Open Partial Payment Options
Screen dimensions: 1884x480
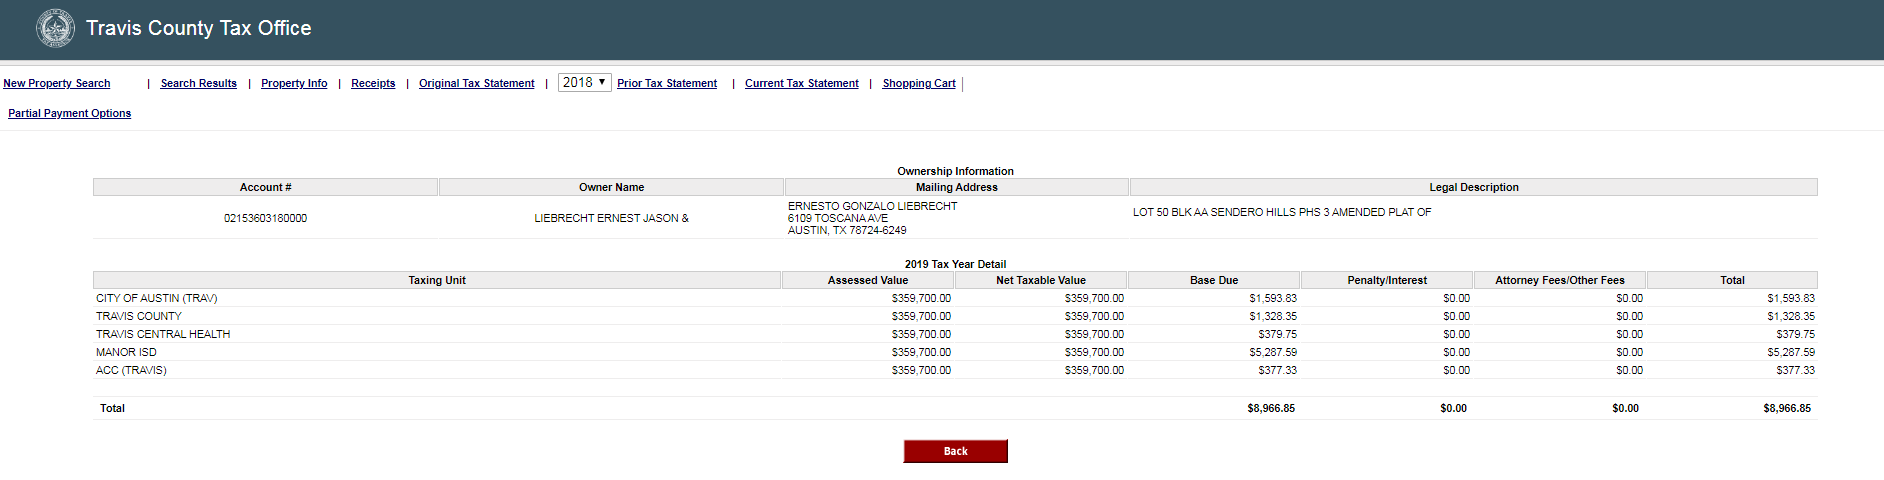(70, 114)
